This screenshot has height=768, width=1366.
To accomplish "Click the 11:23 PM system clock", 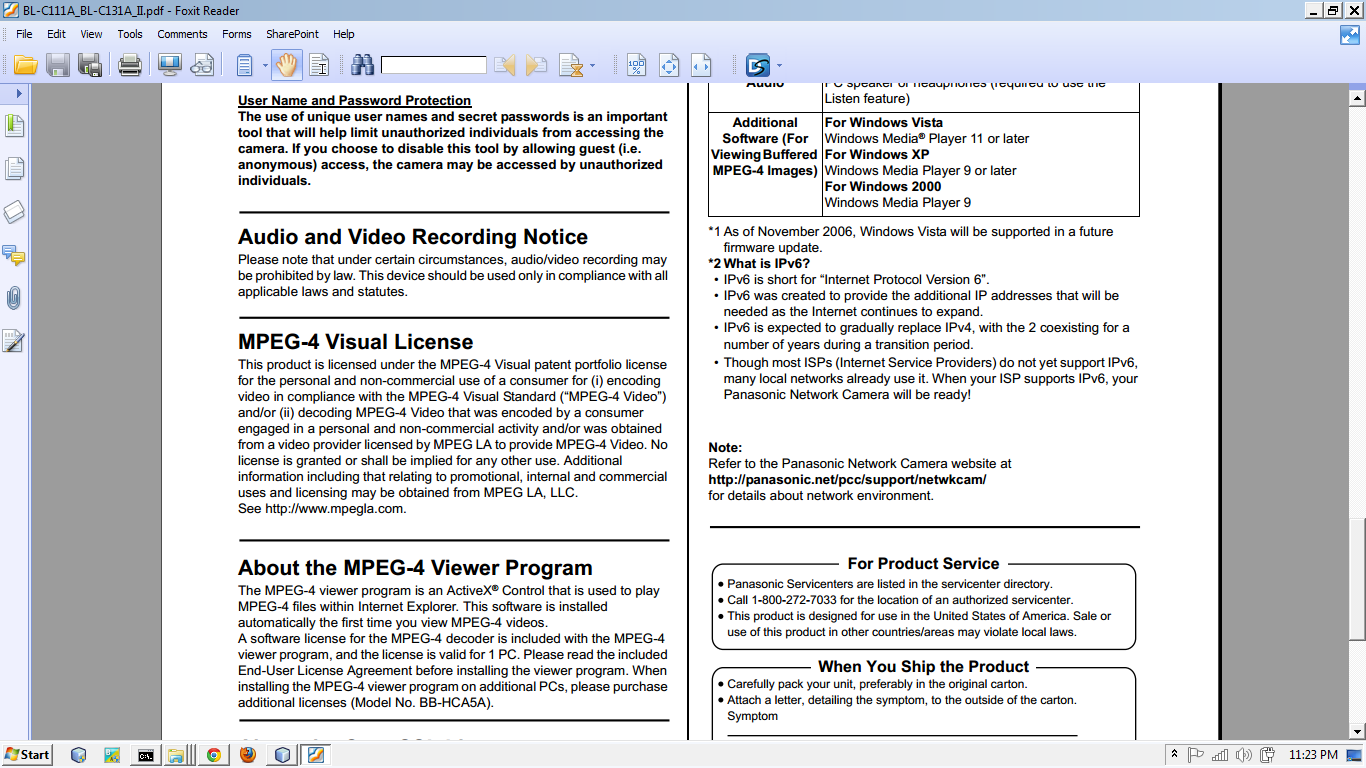I will pos(1313,755).
